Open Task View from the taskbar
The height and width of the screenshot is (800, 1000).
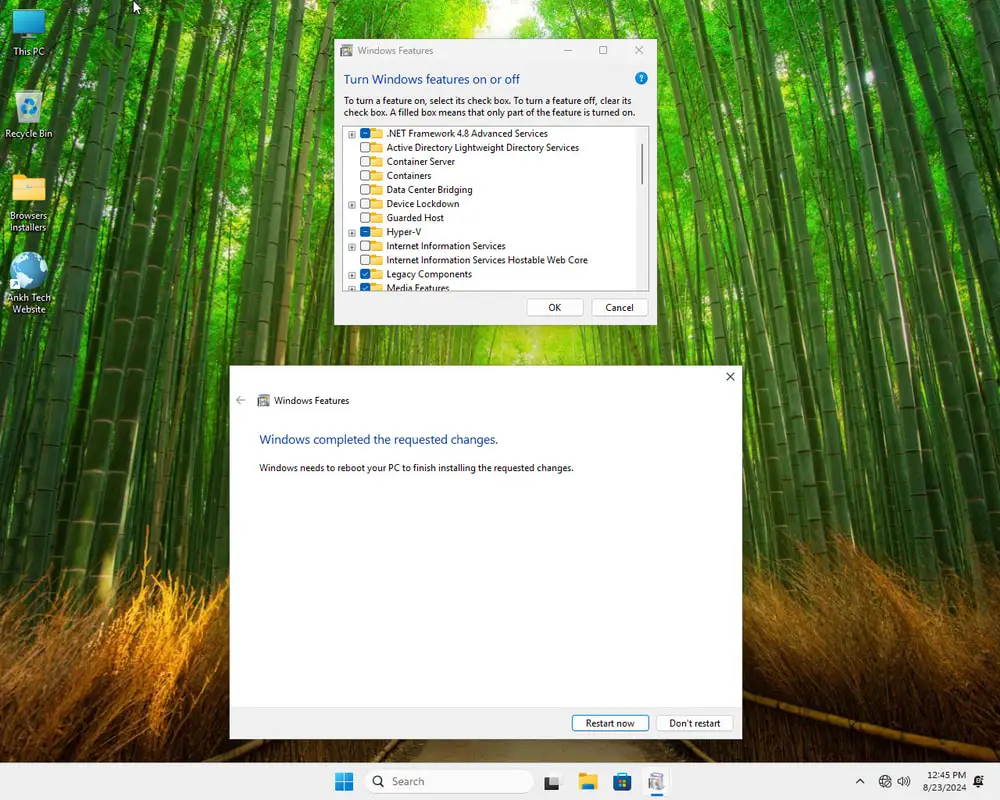click(552, 782)
